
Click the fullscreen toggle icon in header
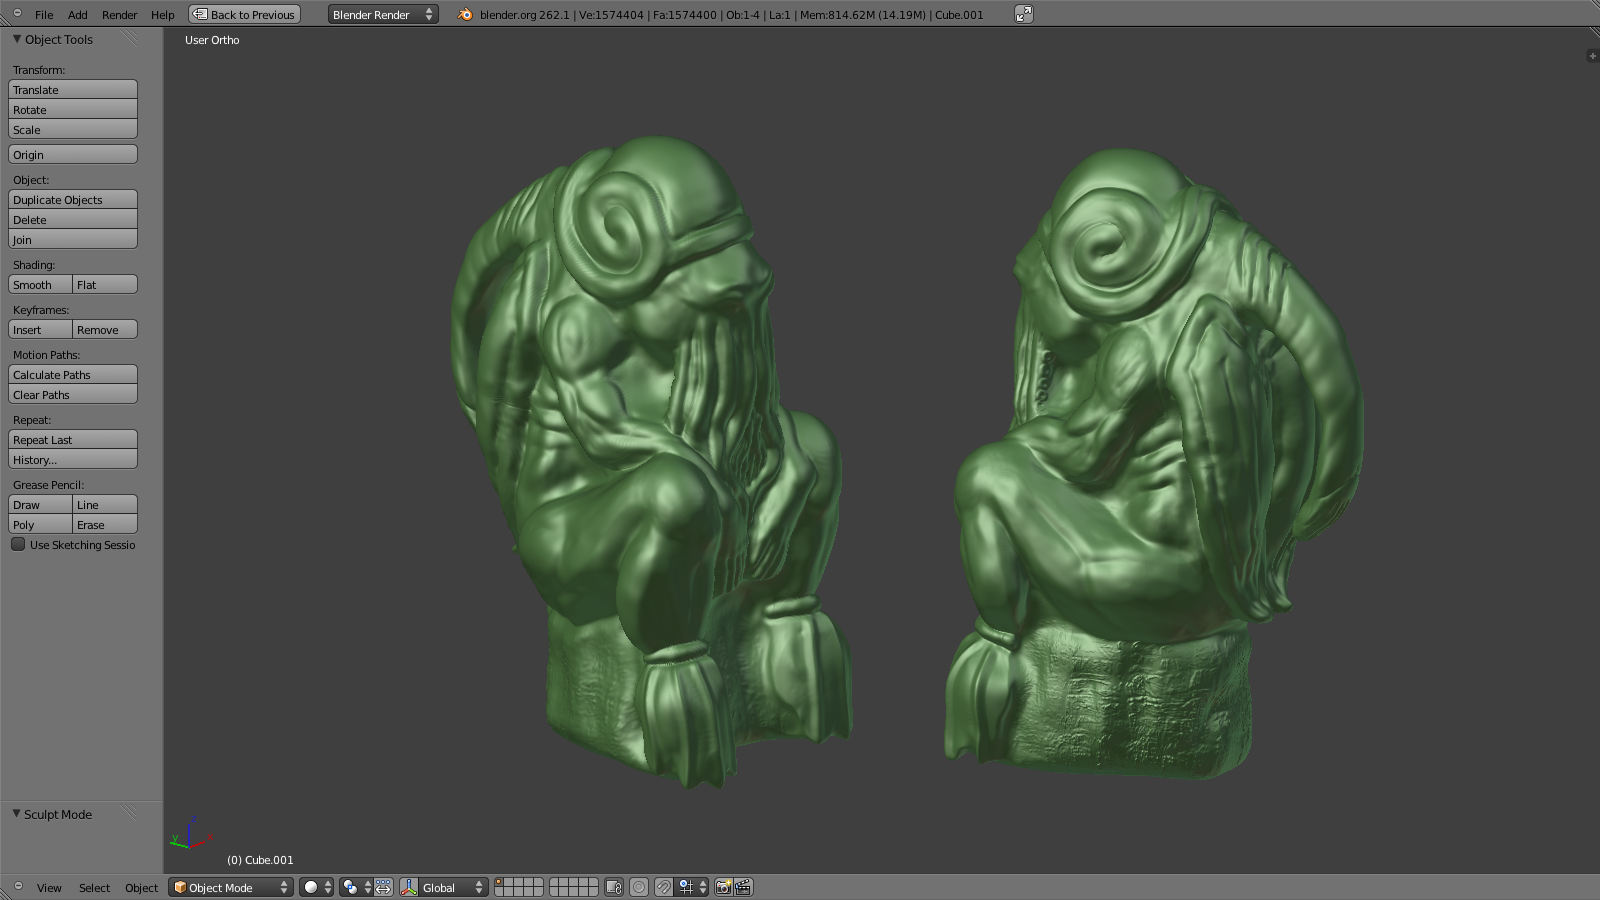[1023, 14]
